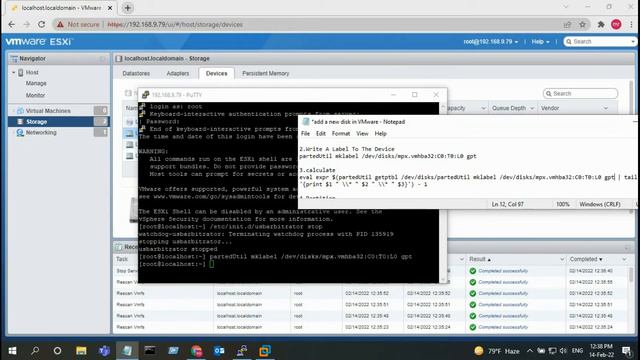This screenshot has height=360, width=640.
Task: Click the devices list Search box
Action: 580,93
